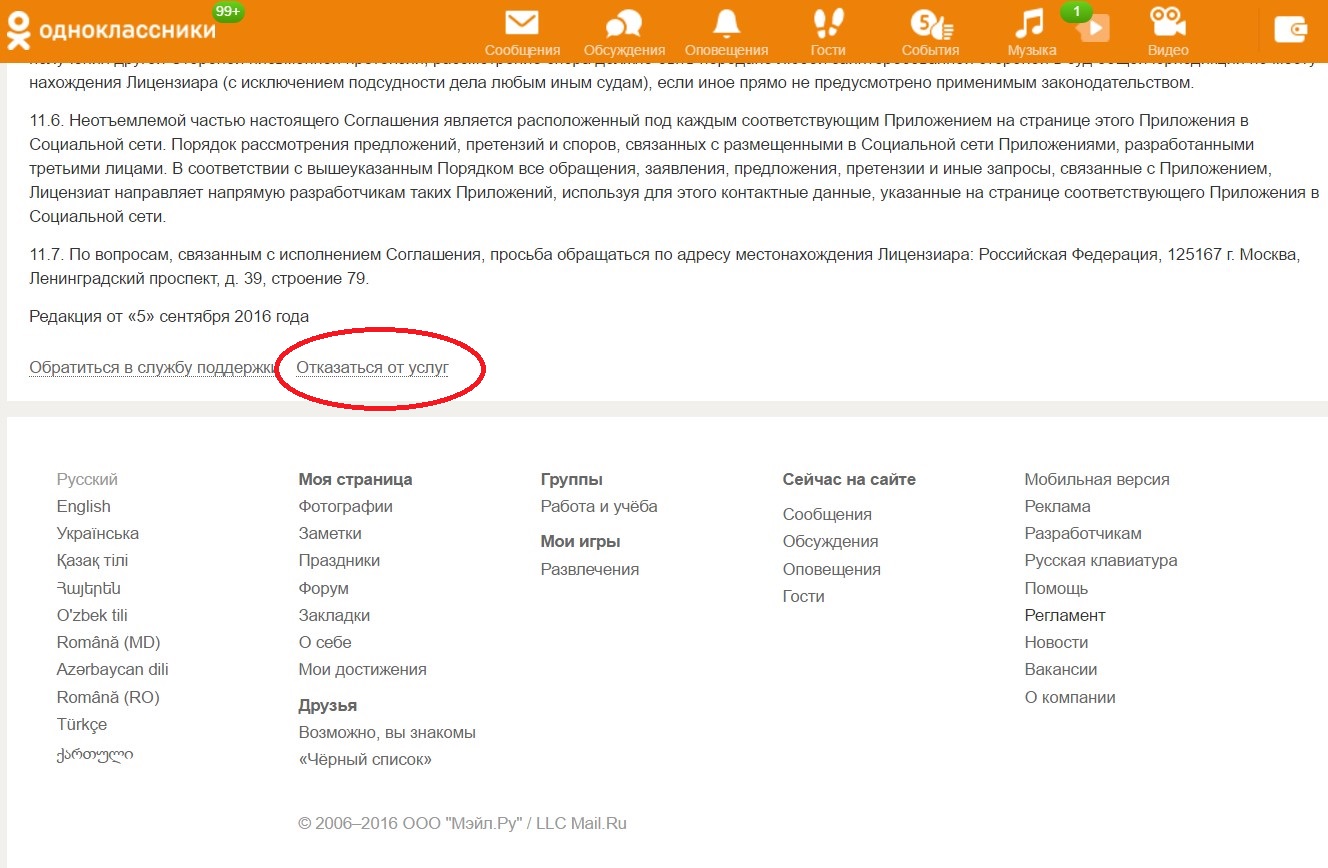Switch language to Türkçe
The height and width of the screenshot is (868, 1328).
[82, 724]
